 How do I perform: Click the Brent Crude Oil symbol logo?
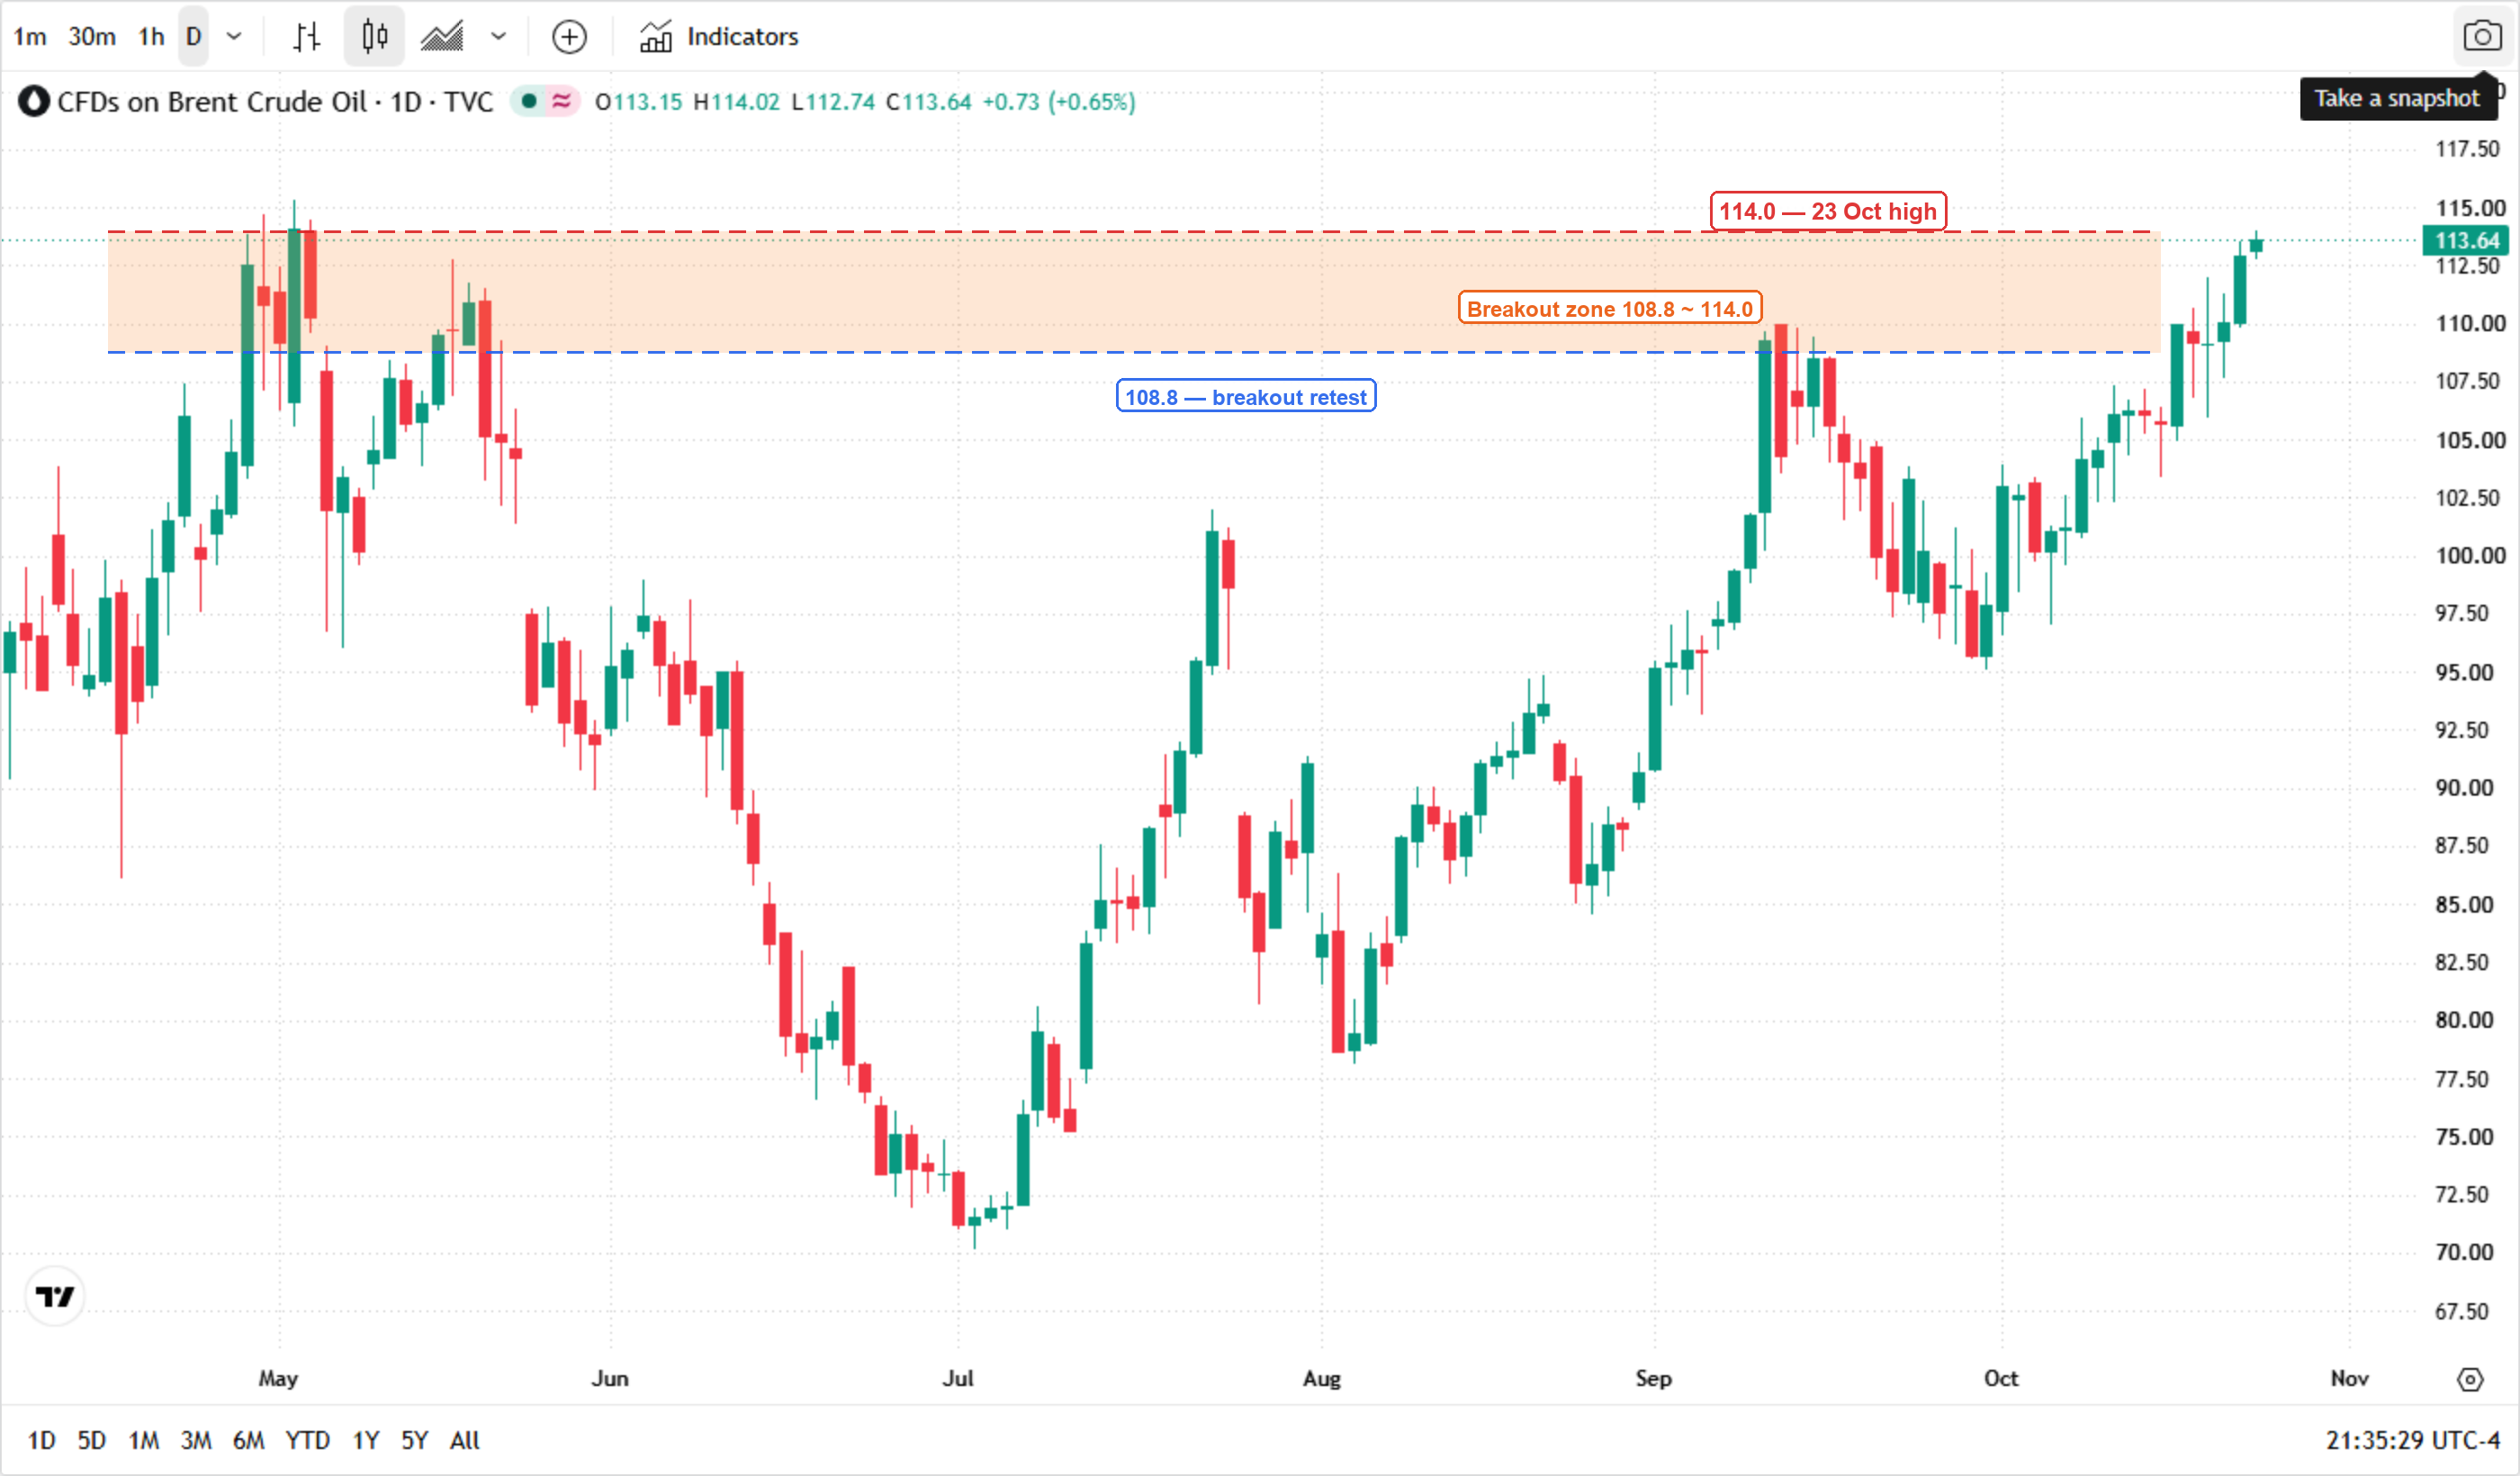click(34, 102)
